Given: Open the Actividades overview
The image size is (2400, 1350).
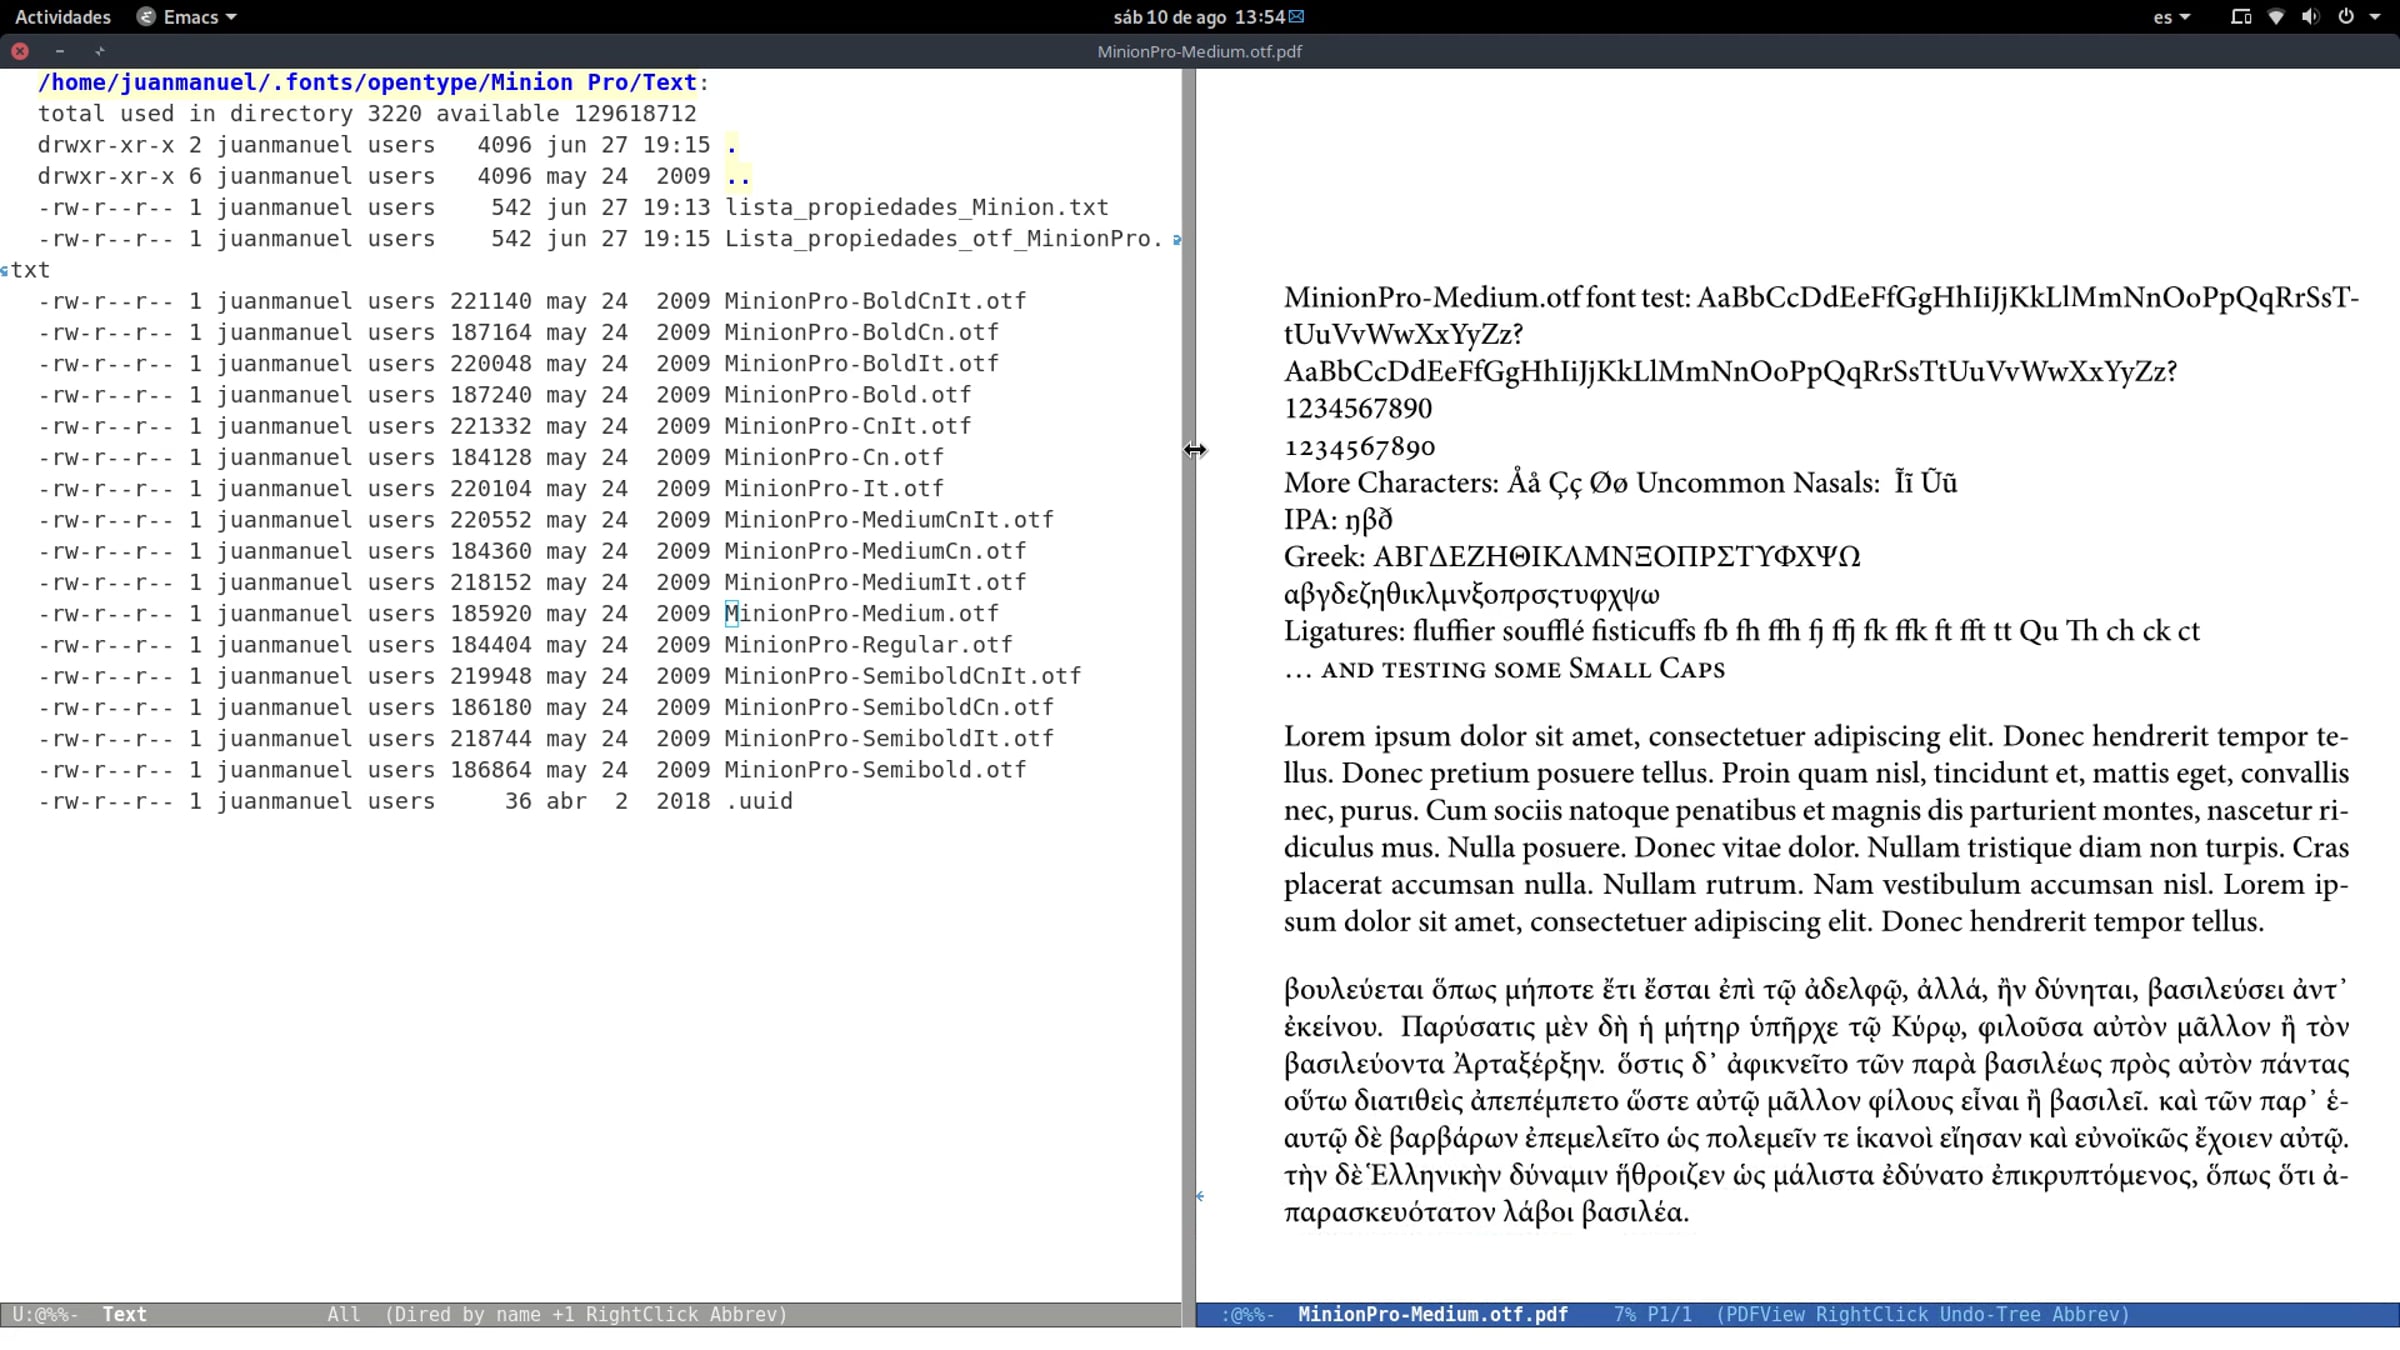Looking at the screenshot, I should (63, 17).
